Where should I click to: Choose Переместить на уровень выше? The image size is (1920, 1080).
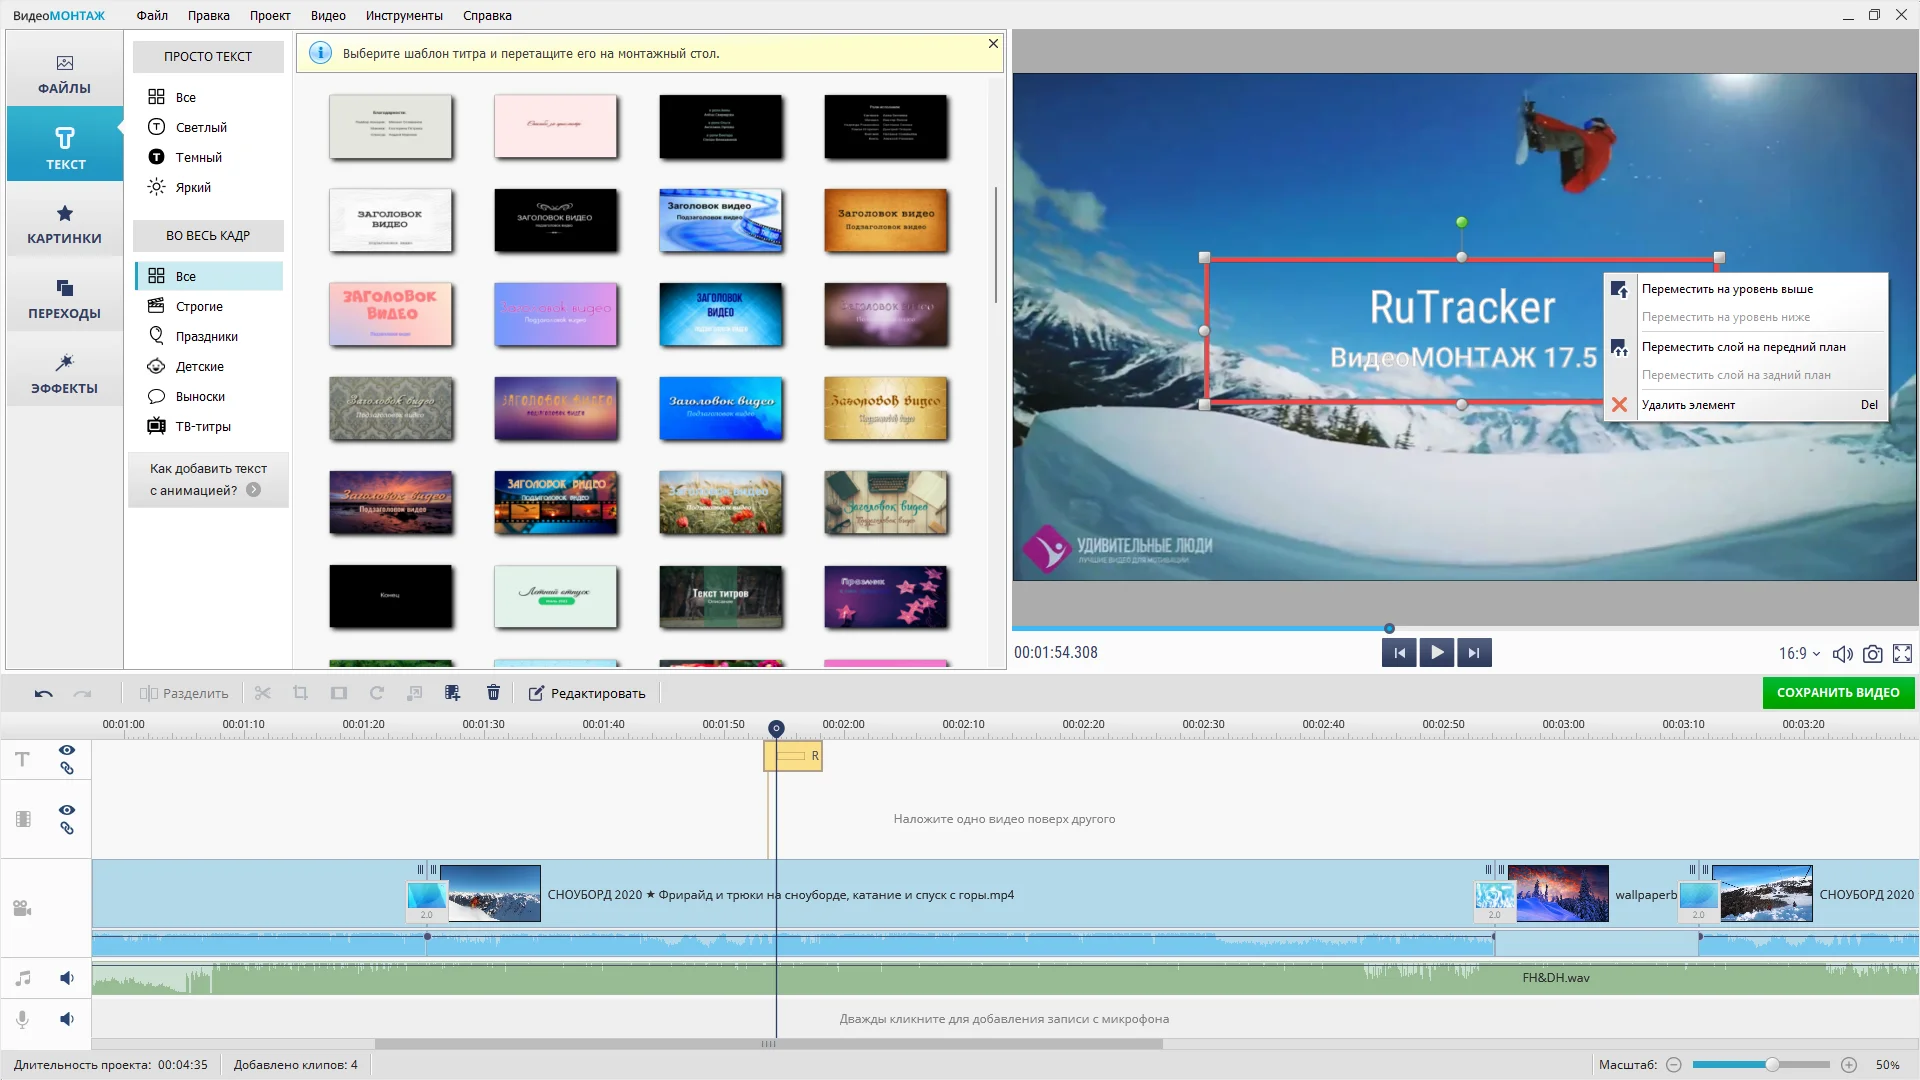[1746, 289]
